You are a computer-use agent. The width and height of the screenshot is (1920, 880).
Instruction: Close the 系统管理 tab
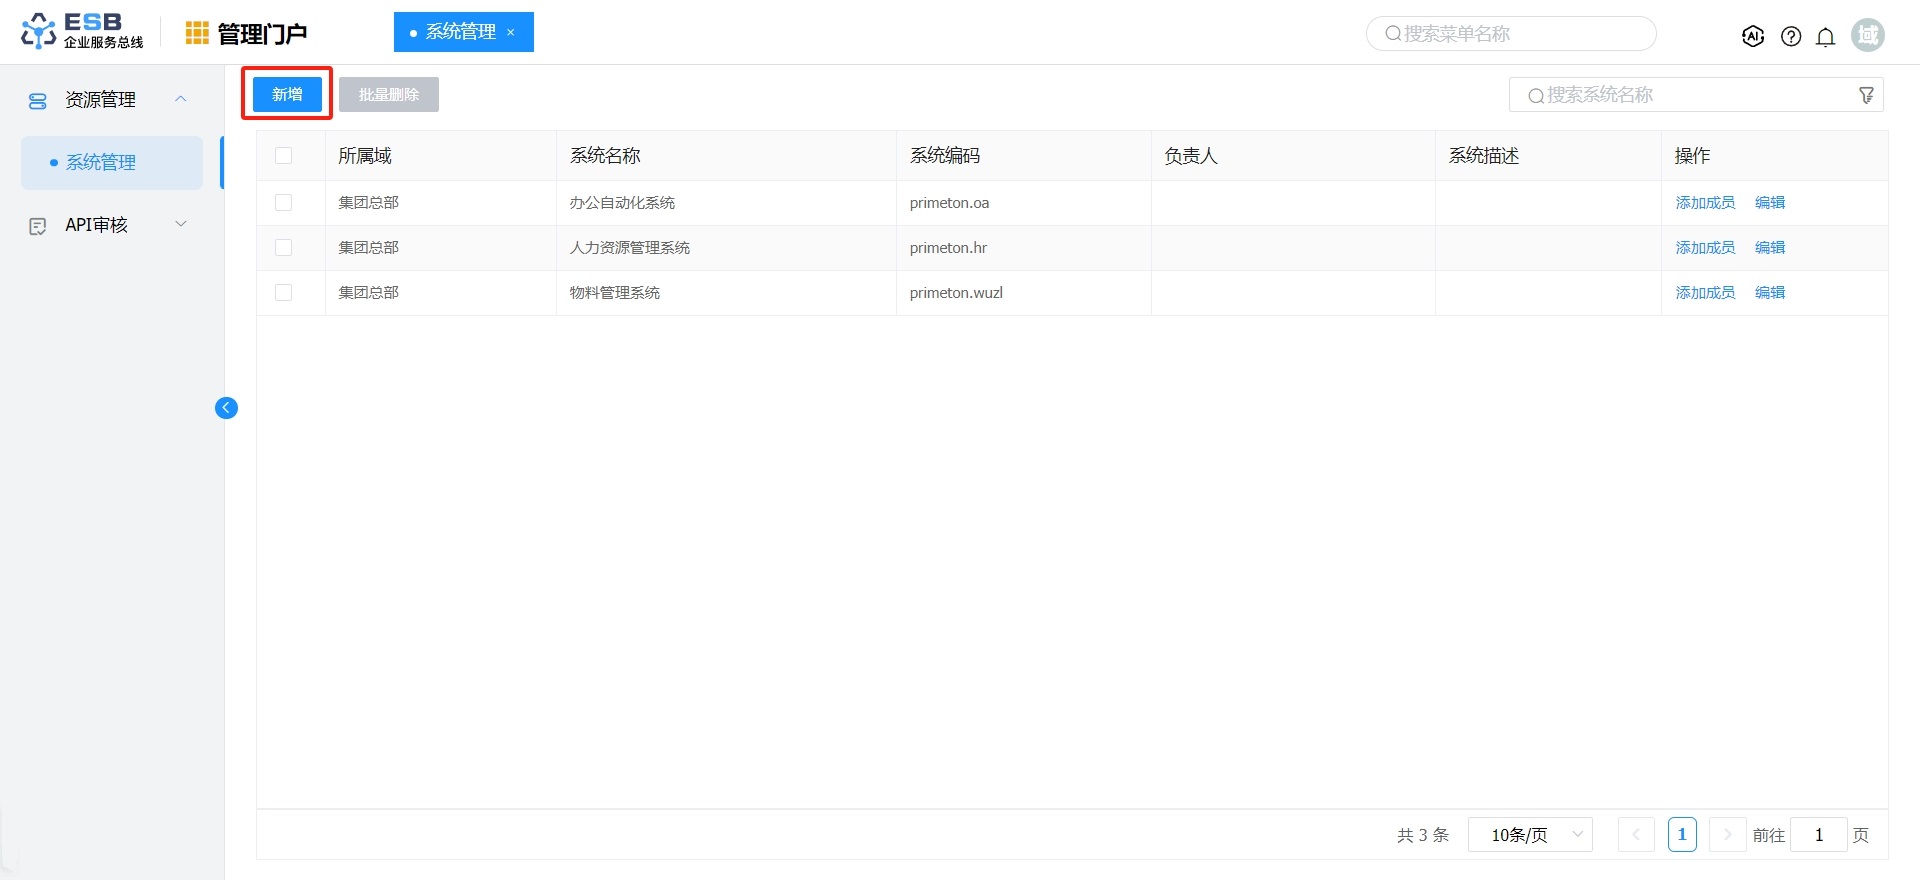pyautogui.click(x=511, y=33)
